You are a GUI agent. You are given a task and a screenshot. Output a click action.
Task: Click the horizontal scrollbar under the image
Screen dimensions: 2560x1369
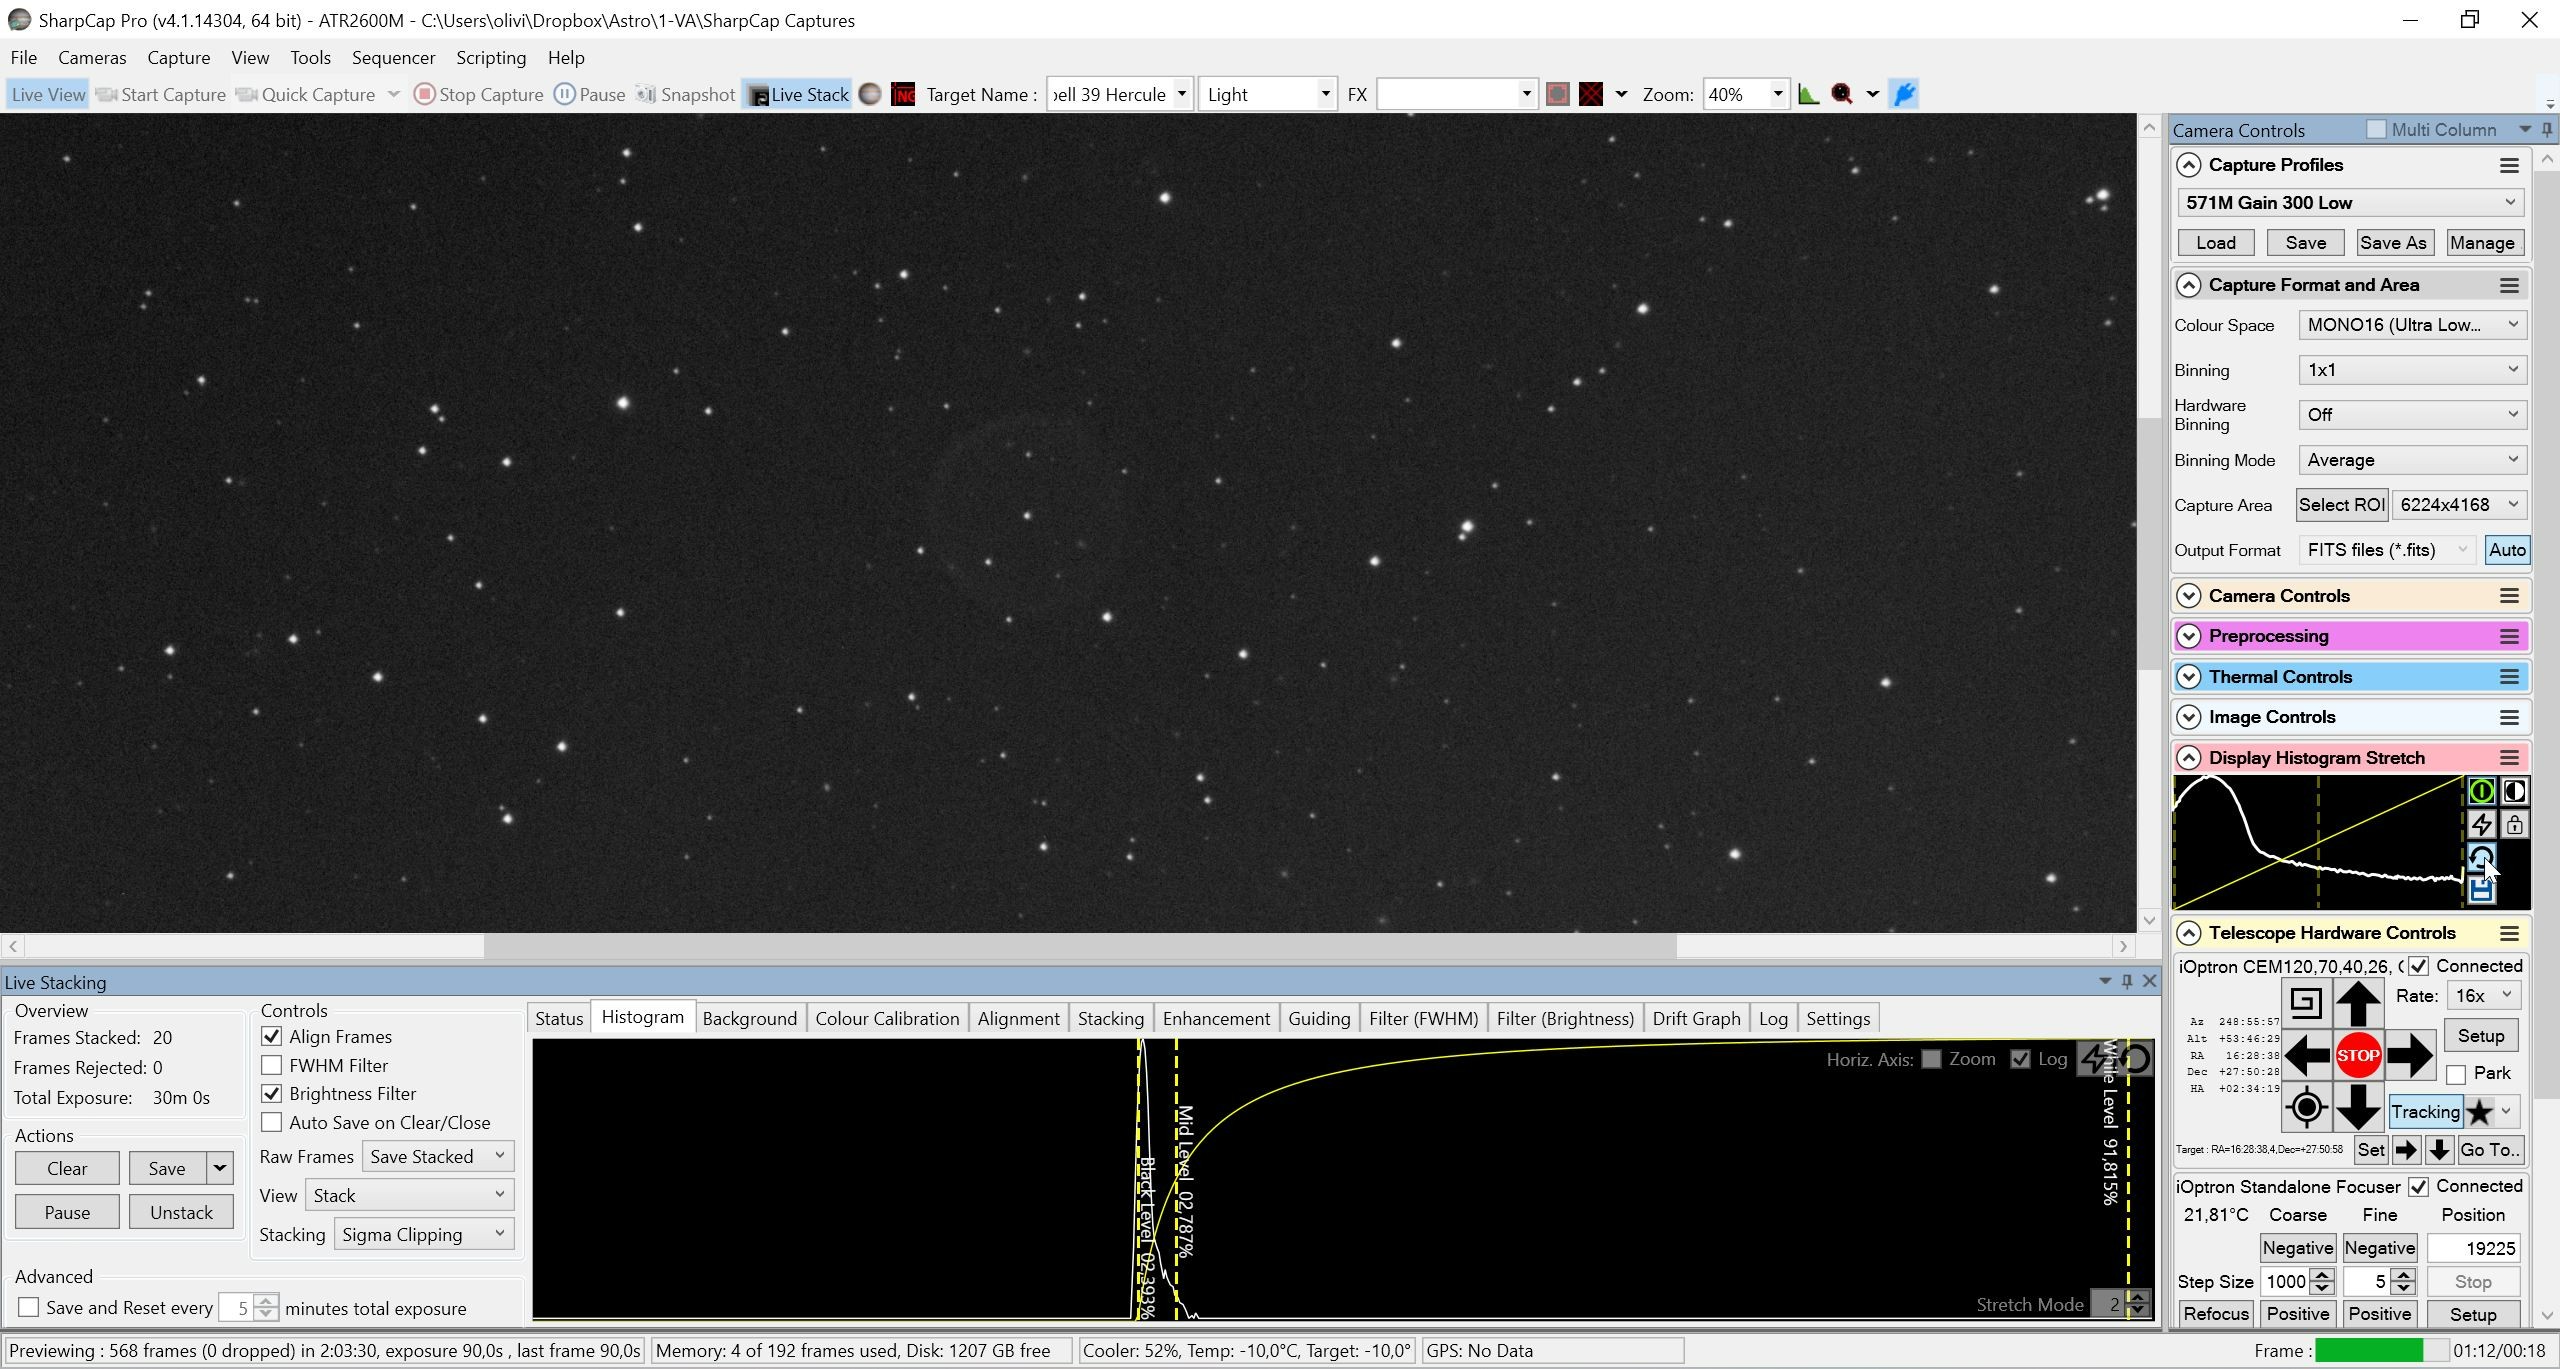[x=1080, y=945]
